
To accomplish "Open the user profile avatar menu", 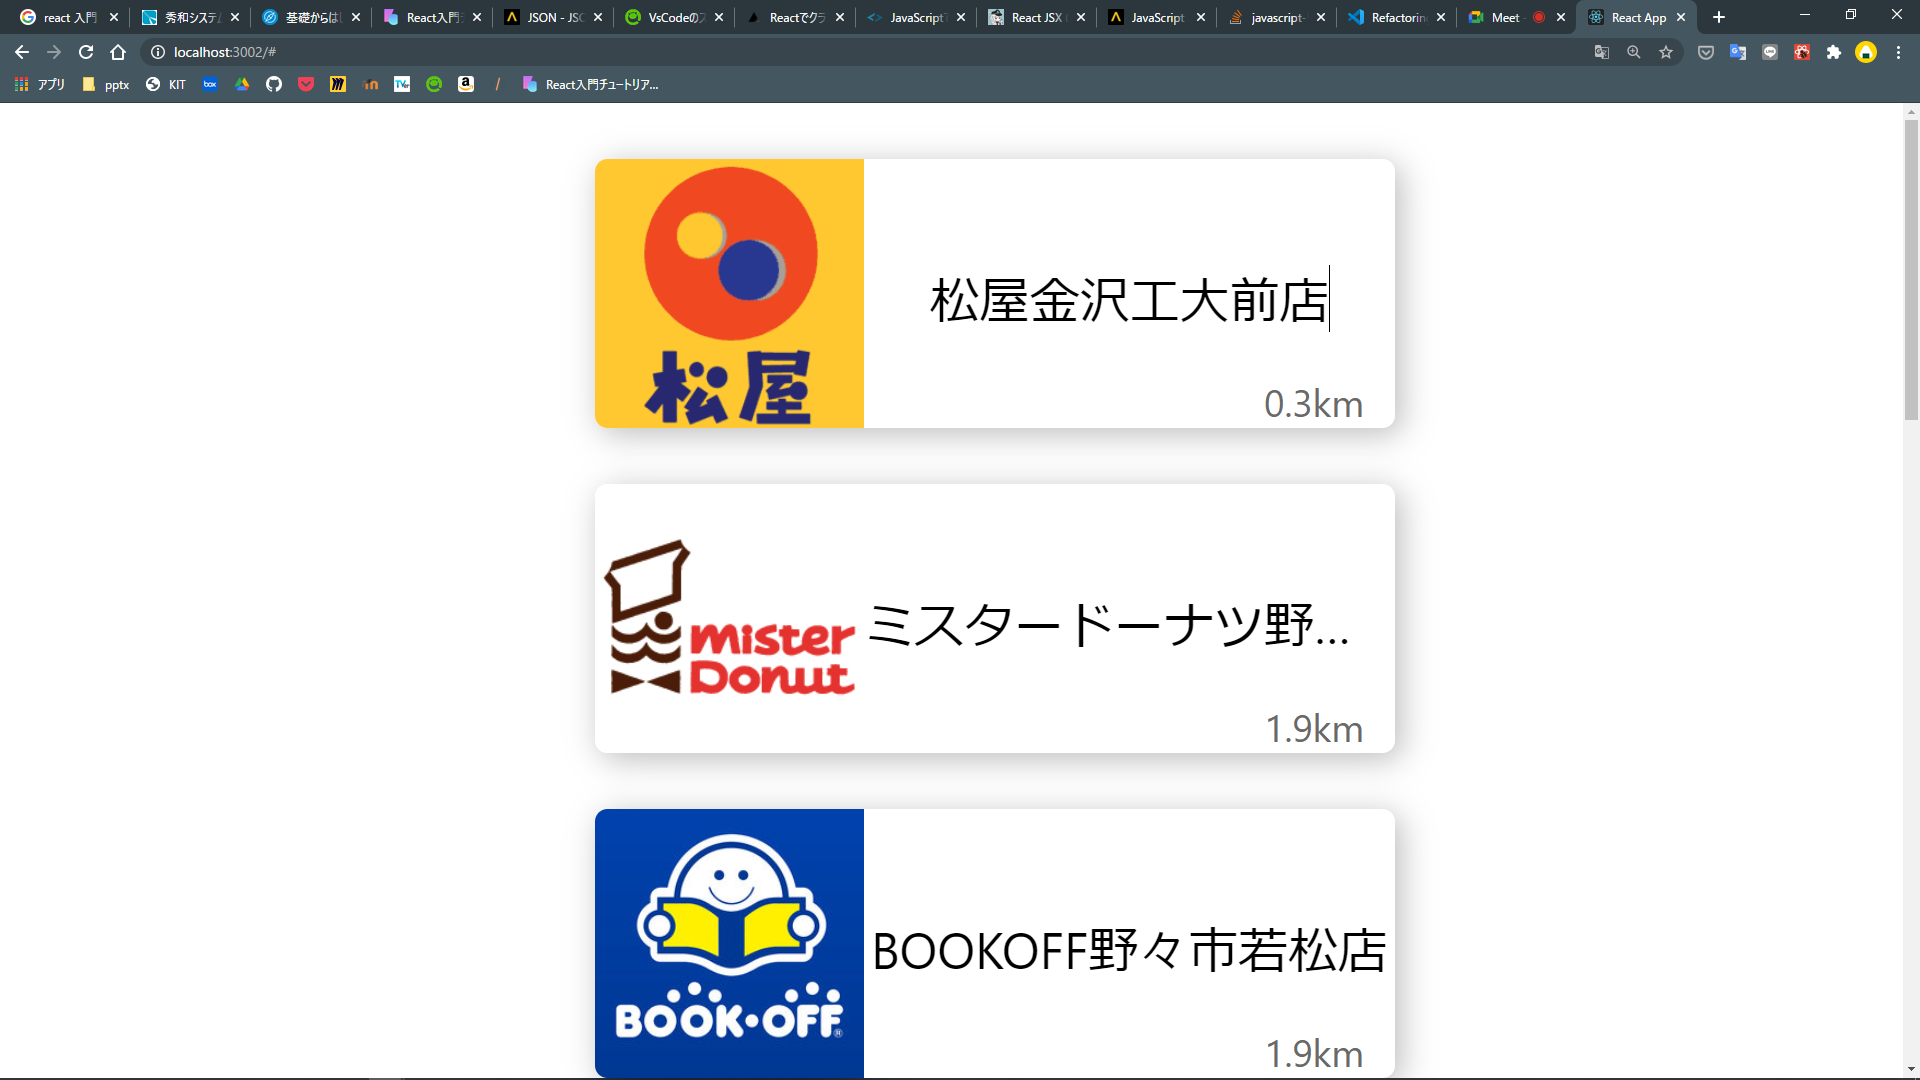I will tap(1866, 52).
